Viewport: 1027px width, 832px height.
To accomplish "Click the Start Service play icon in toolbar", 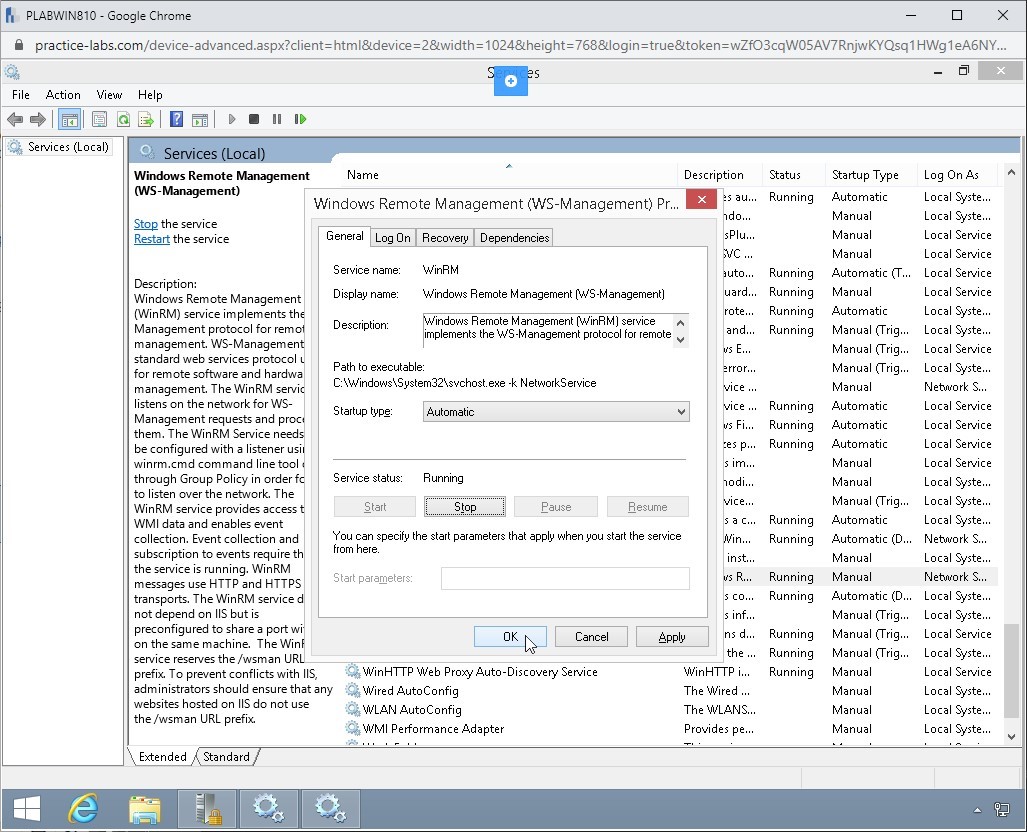I will (231, 119).
